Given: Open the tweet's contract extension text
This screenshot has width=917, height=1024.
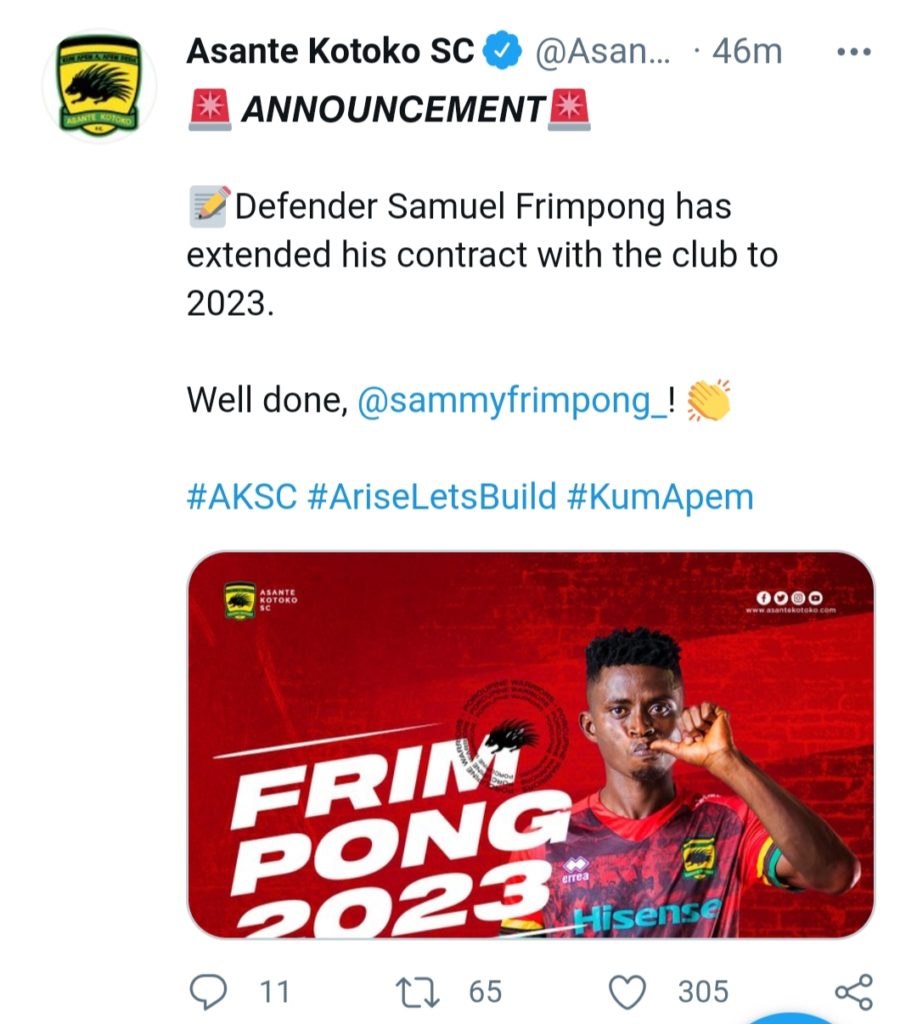Looking at the screenshot, I should click(480, 255).
